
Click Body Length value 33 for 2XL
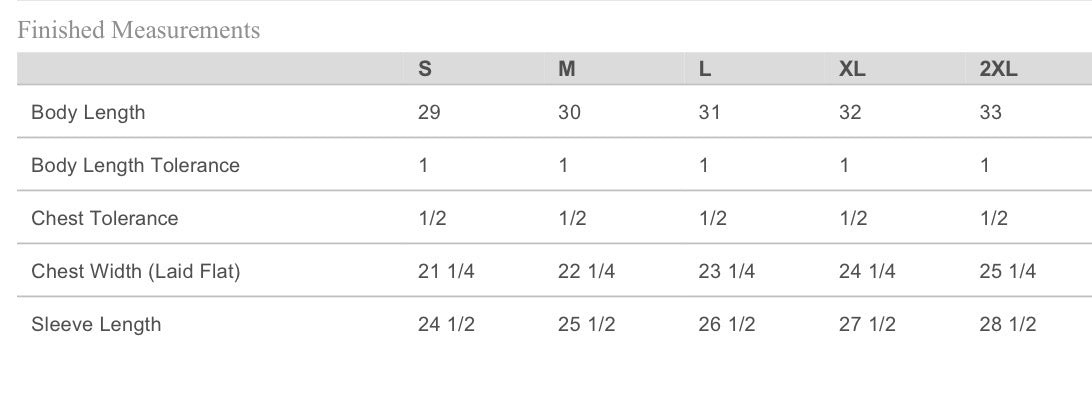[x=990, y=113]
